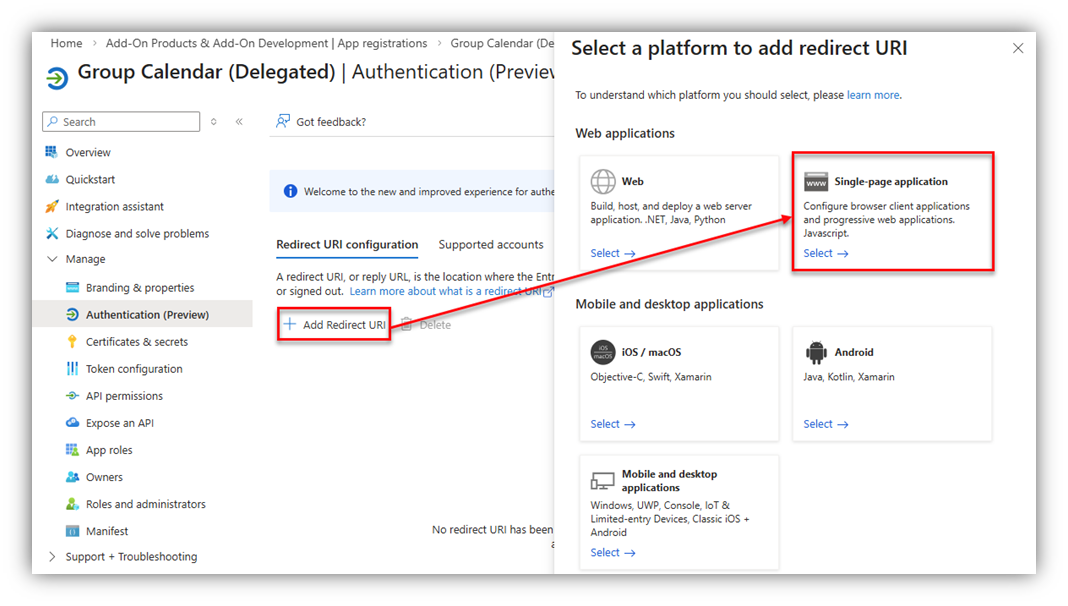Open Diagnose and solve problems wrench icon
This screenshot has height=606, width=1068.
tap(52, 234)
